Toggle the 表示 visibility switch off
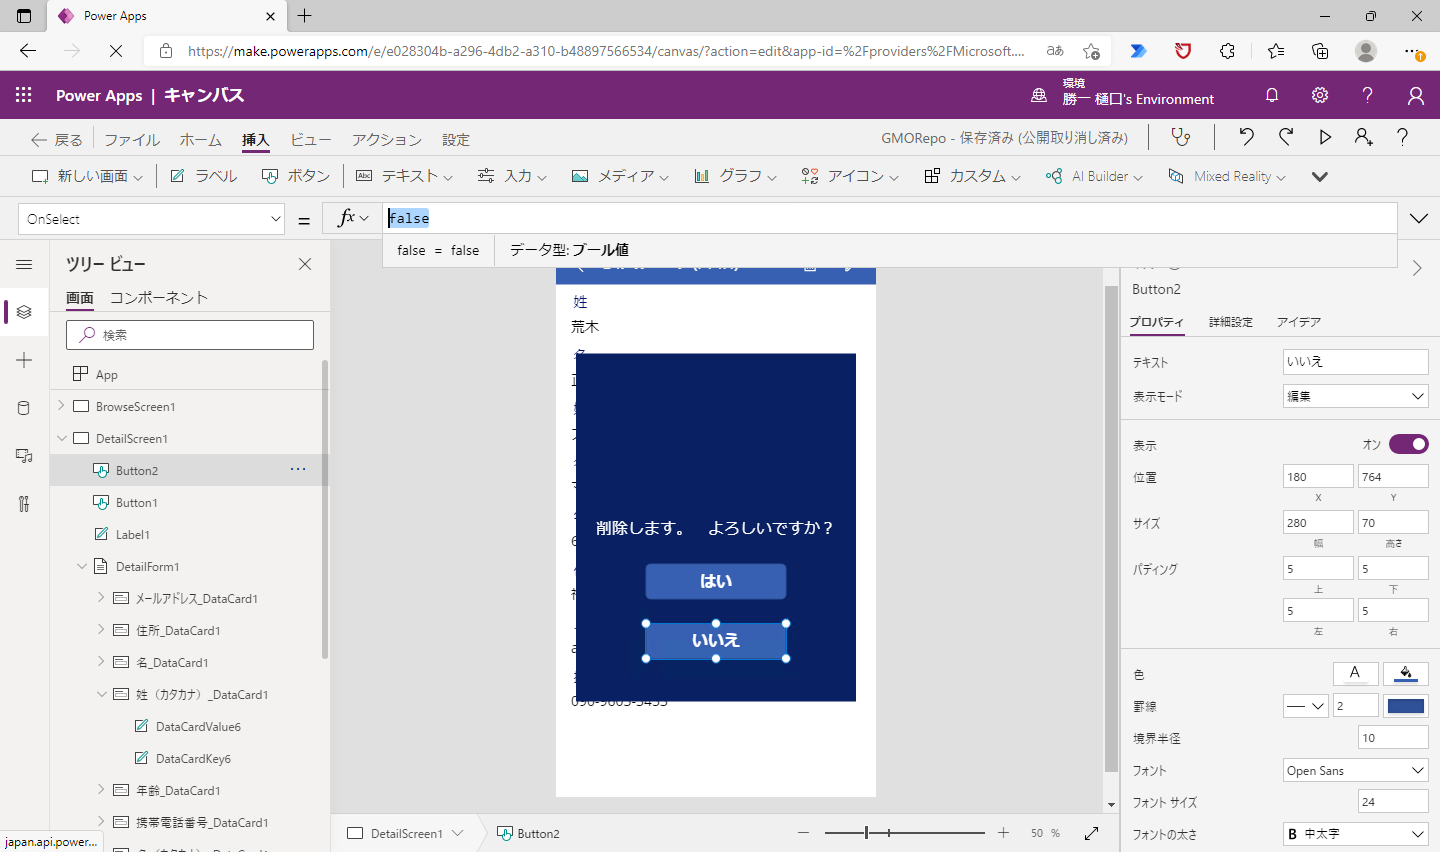Viewport: 1440px width, 852px height. pos(1408,444)
